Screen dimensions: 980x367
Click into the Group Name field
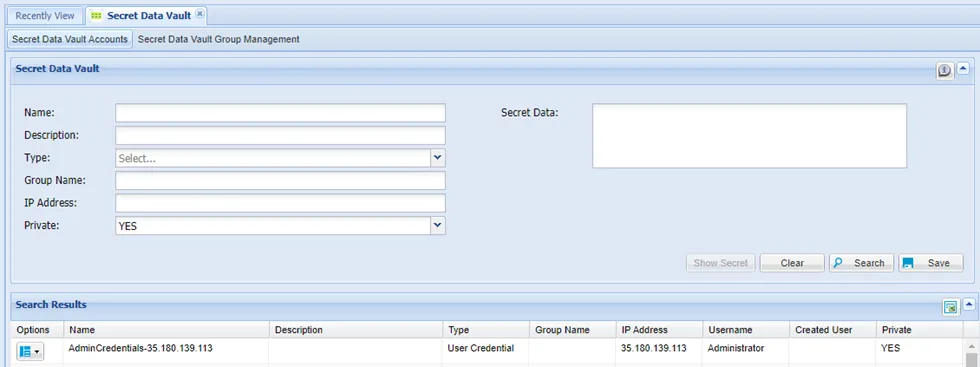click(280, 181)
